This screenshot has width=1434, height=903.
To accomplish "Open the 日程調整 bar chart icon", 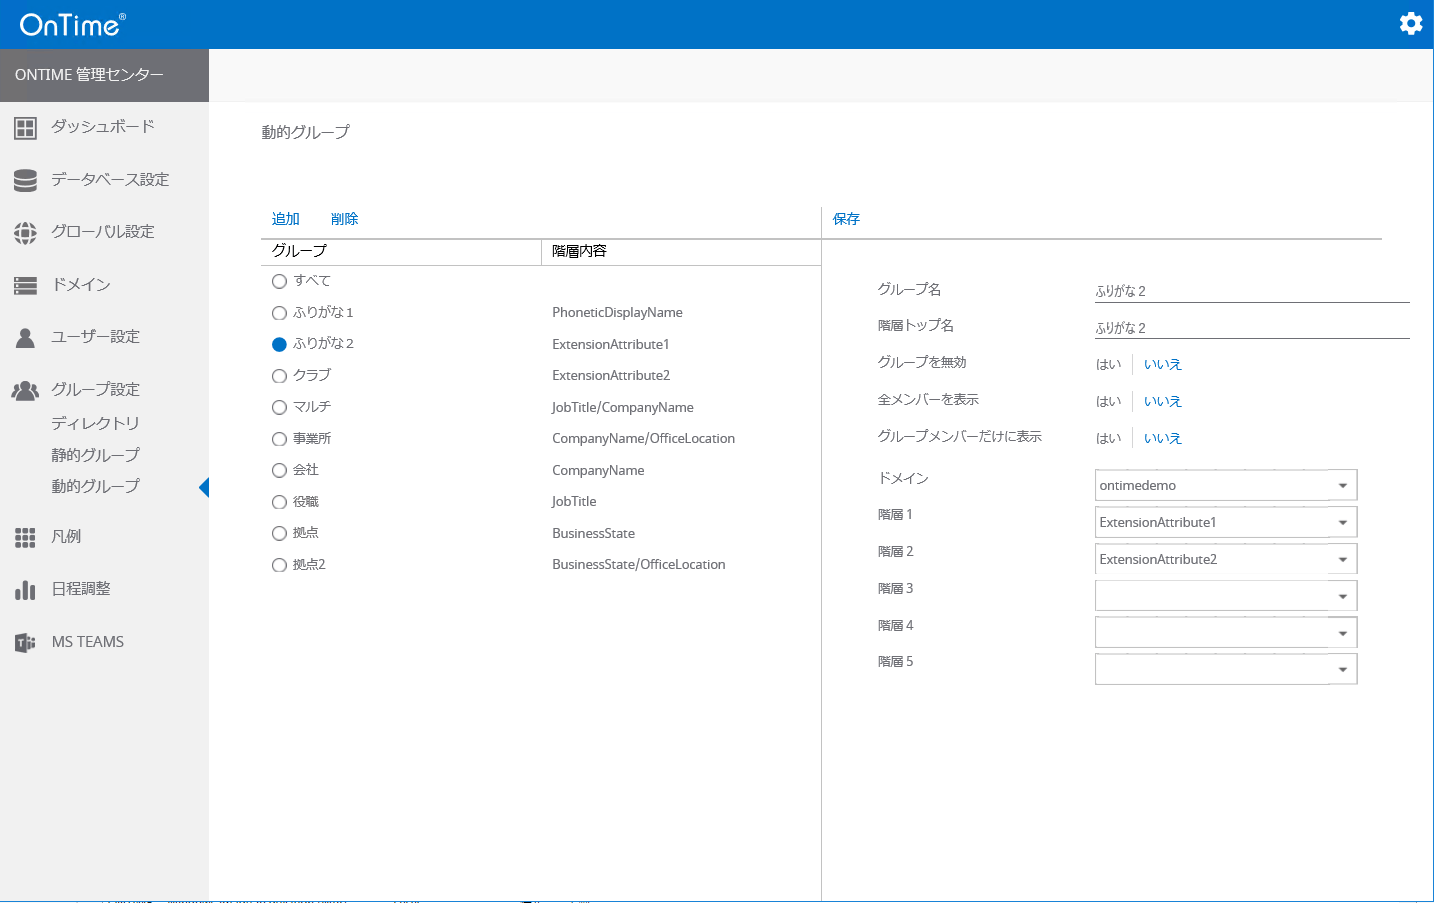I will click(26, 590).
